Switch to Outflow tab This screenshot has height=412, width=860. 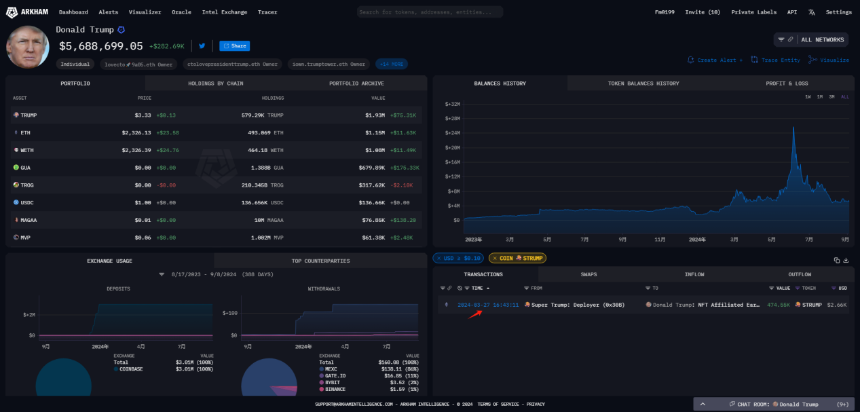(800, 274)
